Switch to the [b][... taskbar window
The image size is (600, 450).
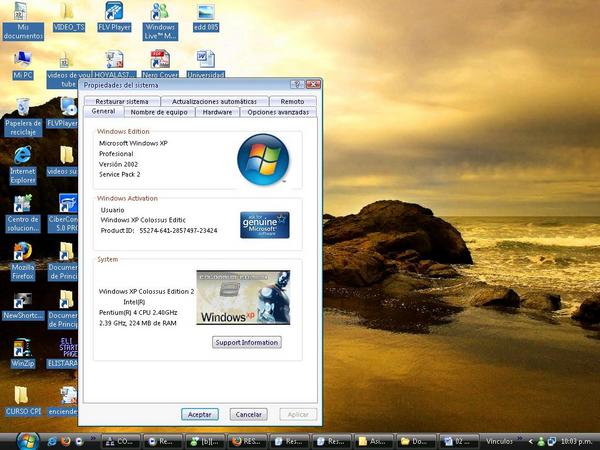pos(205,442)
